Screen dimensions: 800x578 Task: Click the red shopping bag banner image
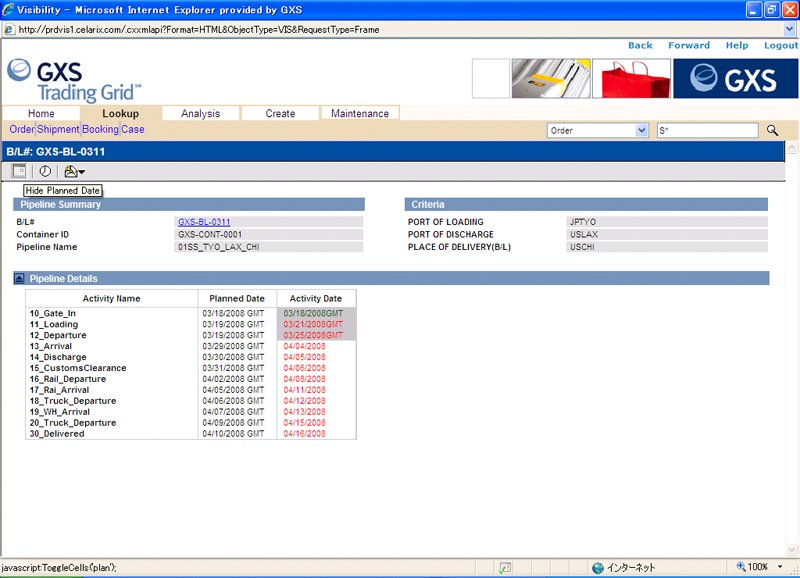click(x=632, y=79)
